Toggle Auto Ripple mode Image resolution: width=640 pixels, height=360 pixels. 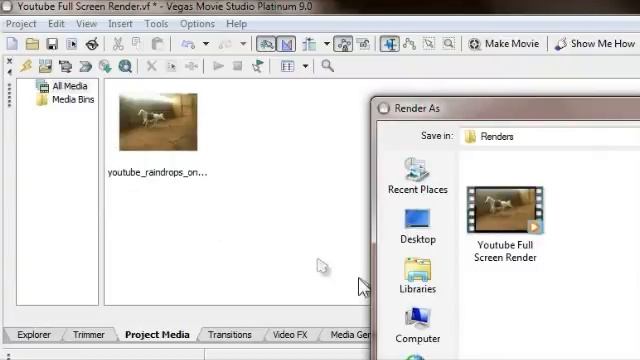coord(309,44)
